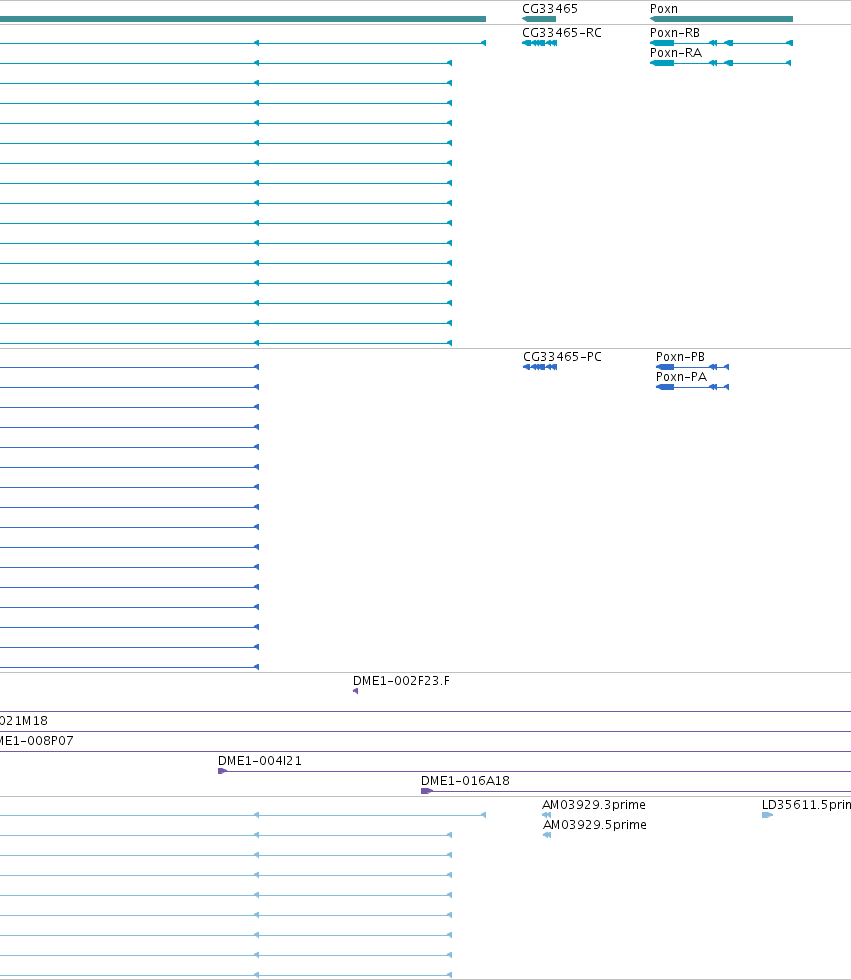
Task: Click the LD35611.5prime label
Action: (x=806, y=804)
